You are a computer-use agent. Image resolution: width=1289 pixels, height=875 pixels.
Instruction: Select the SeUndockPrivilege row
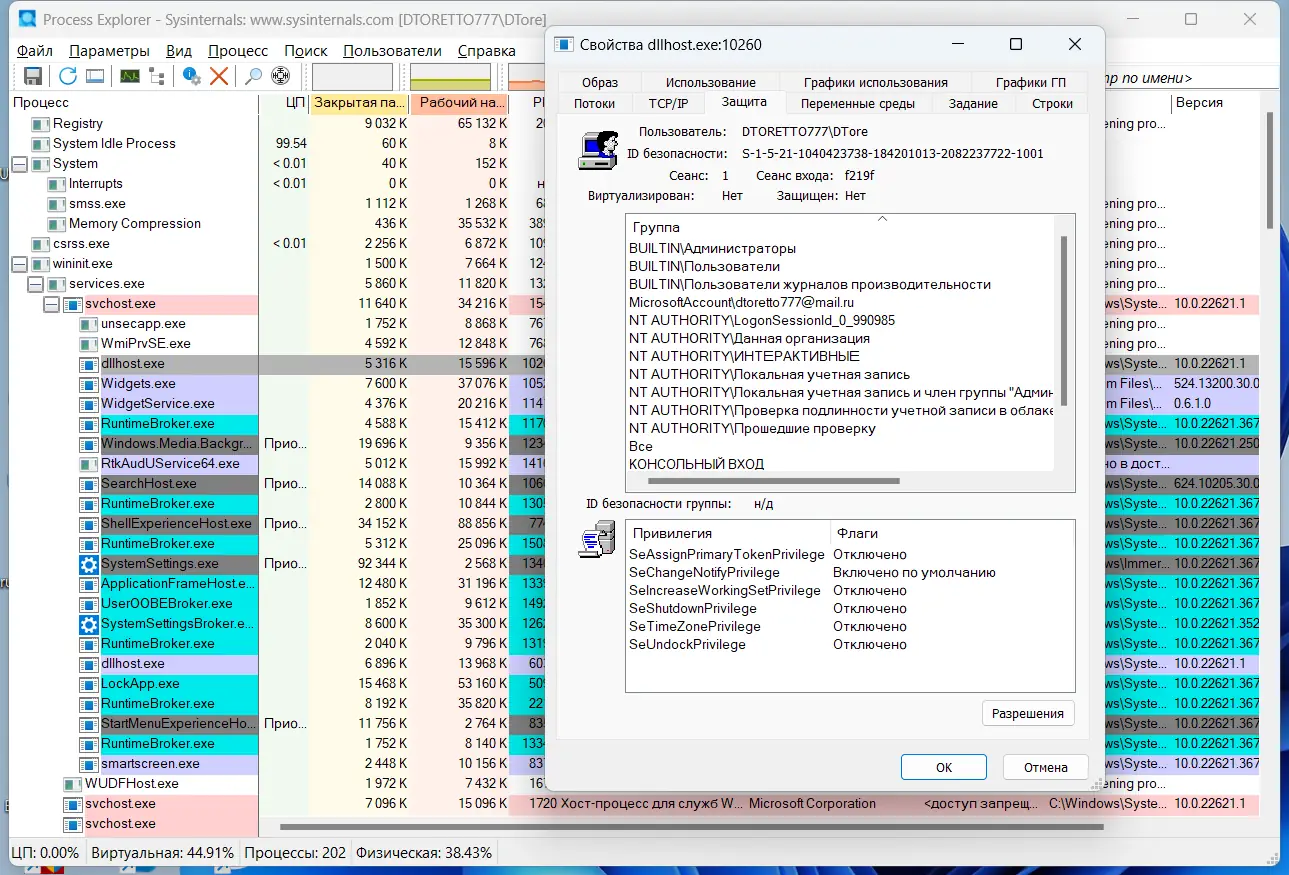click(x=850, y=644)
